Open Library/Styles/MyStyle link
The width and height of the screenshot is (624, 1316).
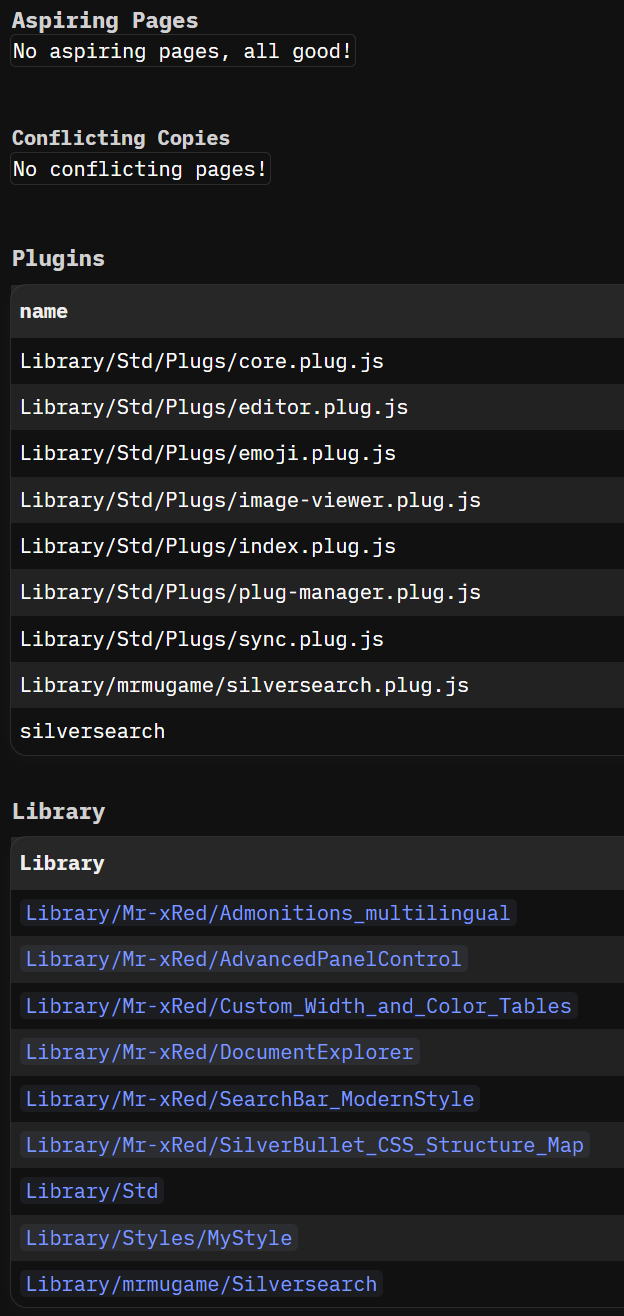pos(159,1238)
